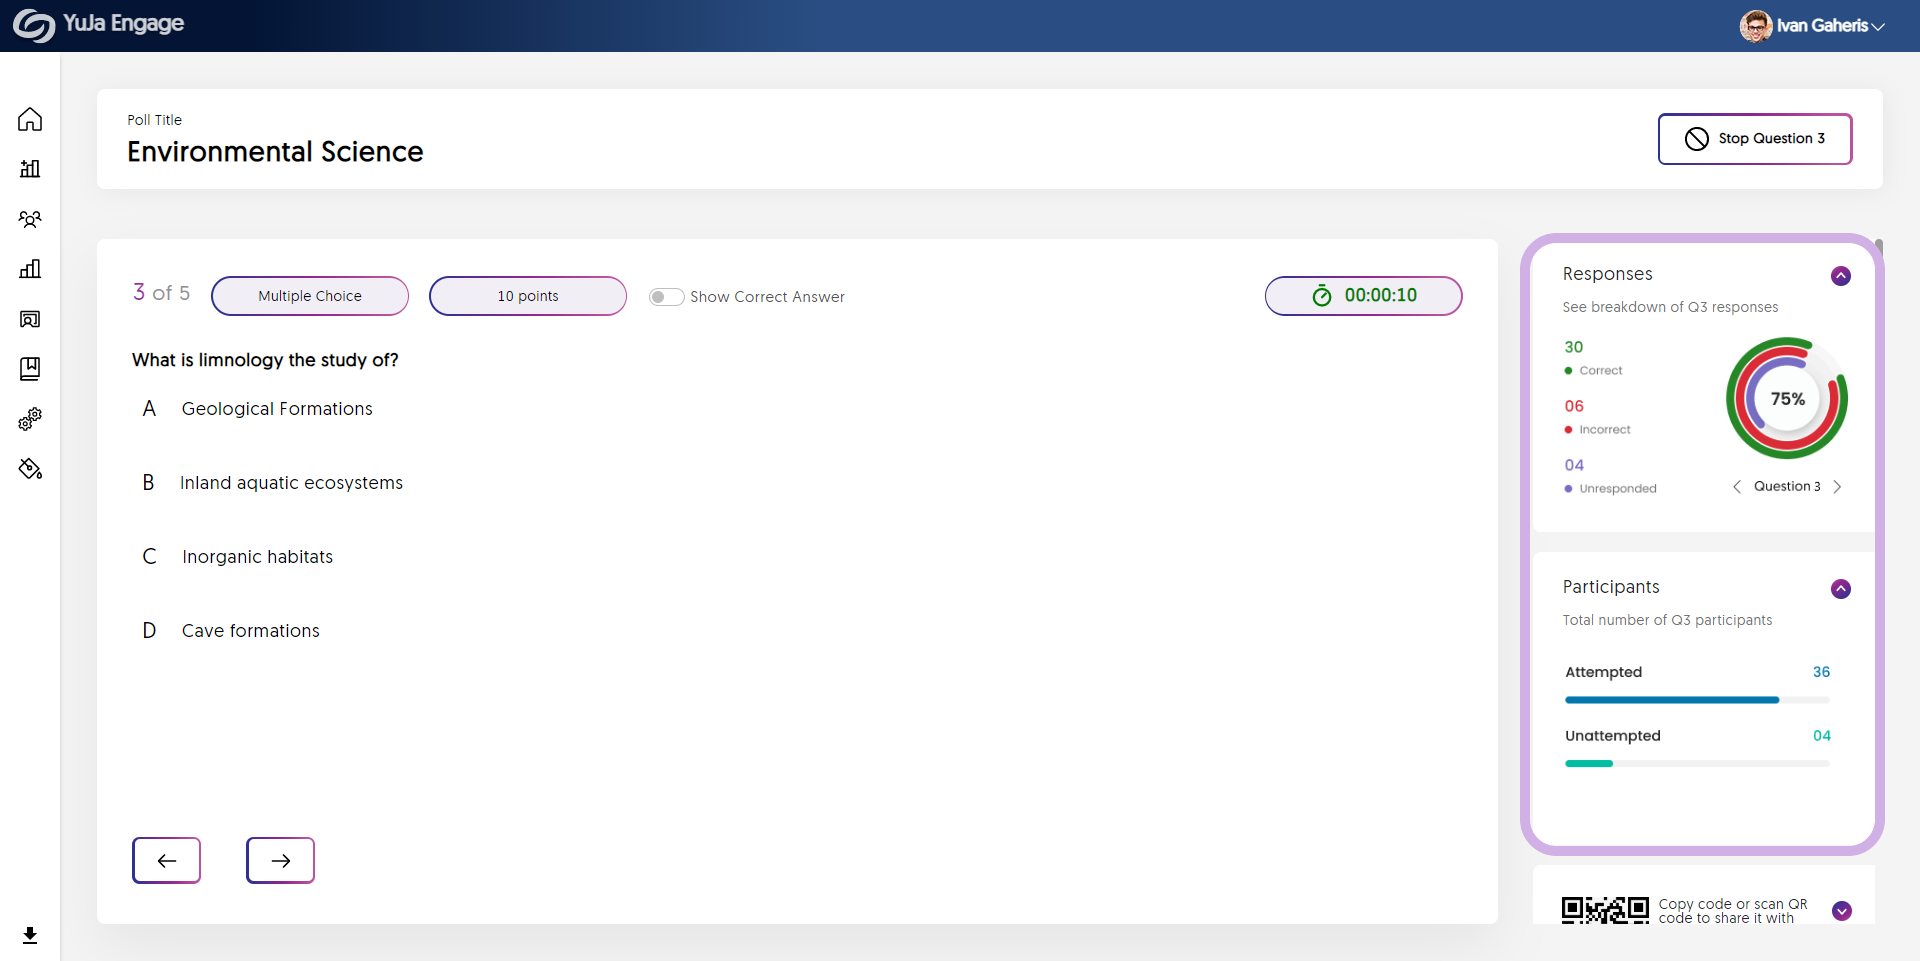
Task: Open the bar chart reports icon
Action: pyautogui.click(x=30, y=269)
